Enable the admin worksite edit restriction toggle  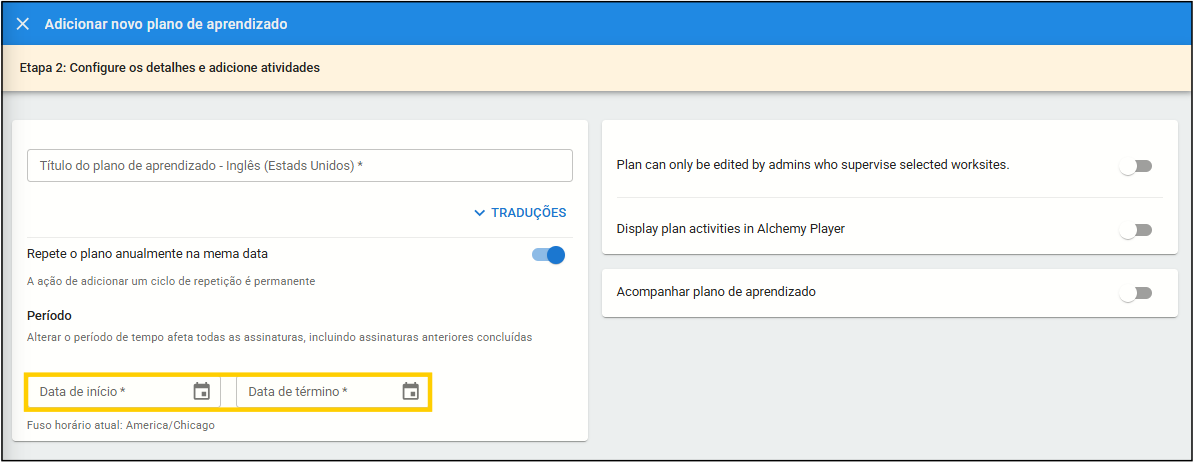pyautogui.click(x=1135, y=166)
